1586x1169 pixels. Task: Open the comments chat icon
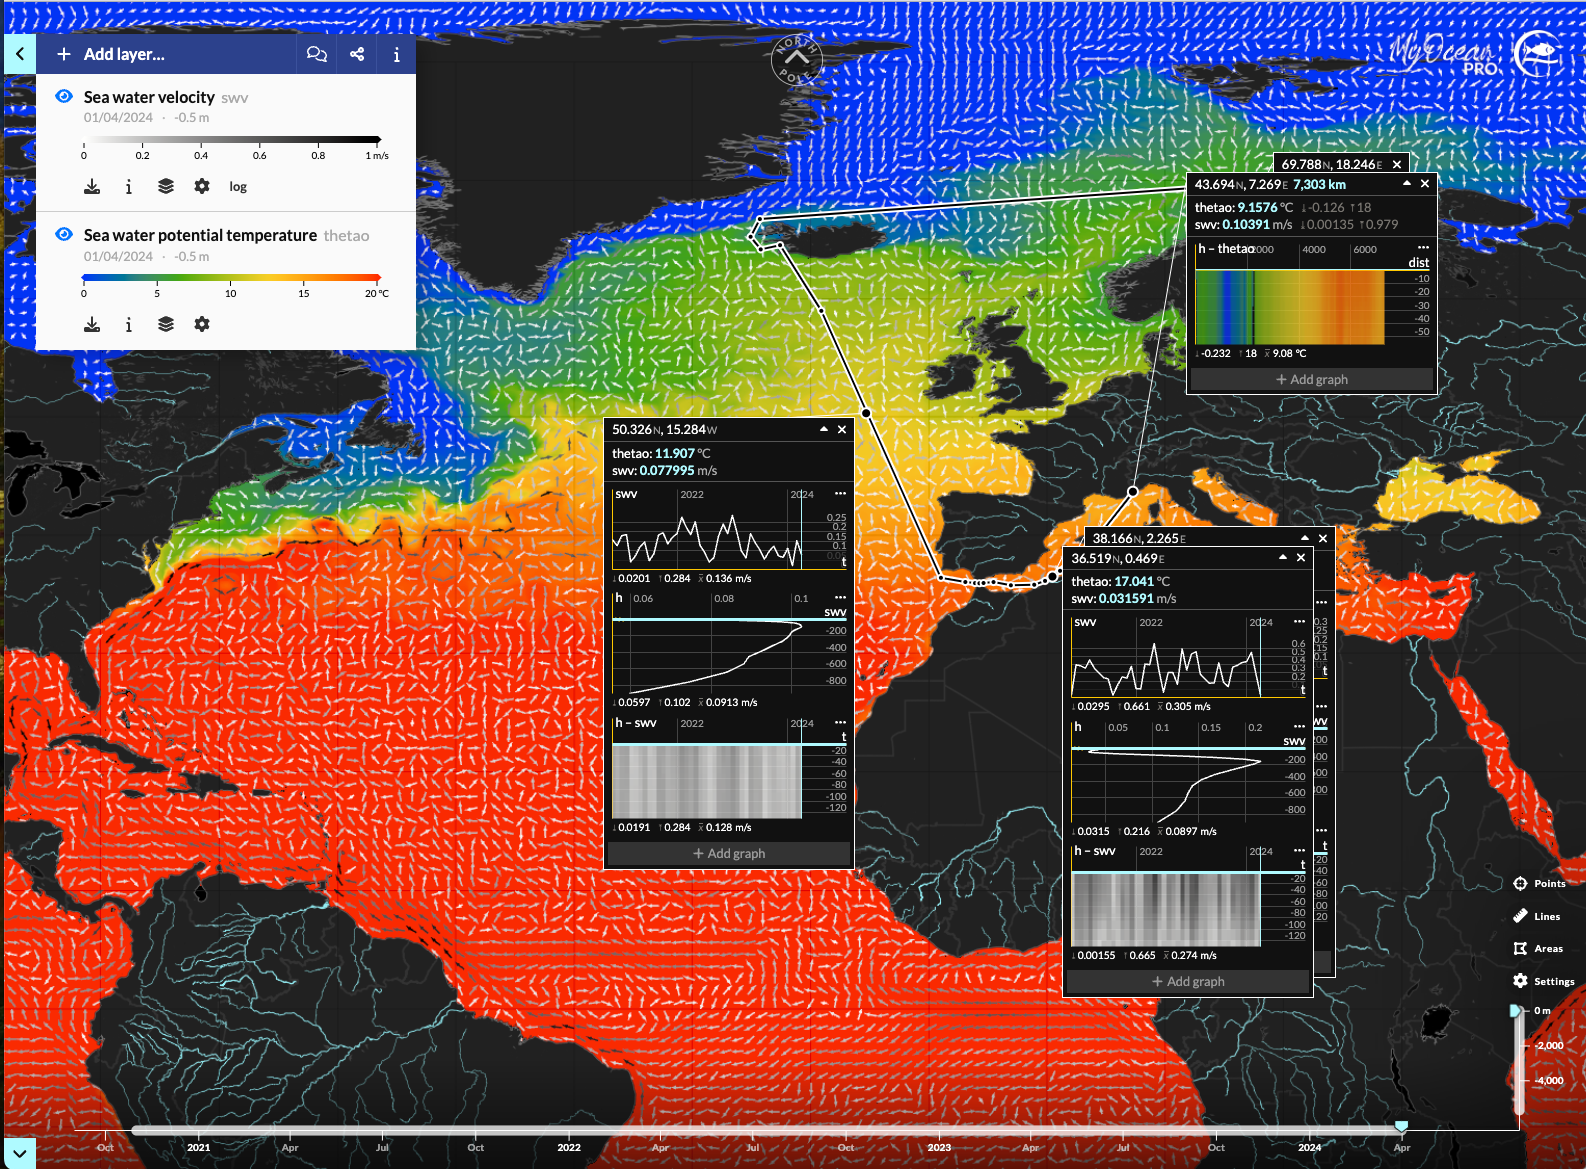pos(317,54)
